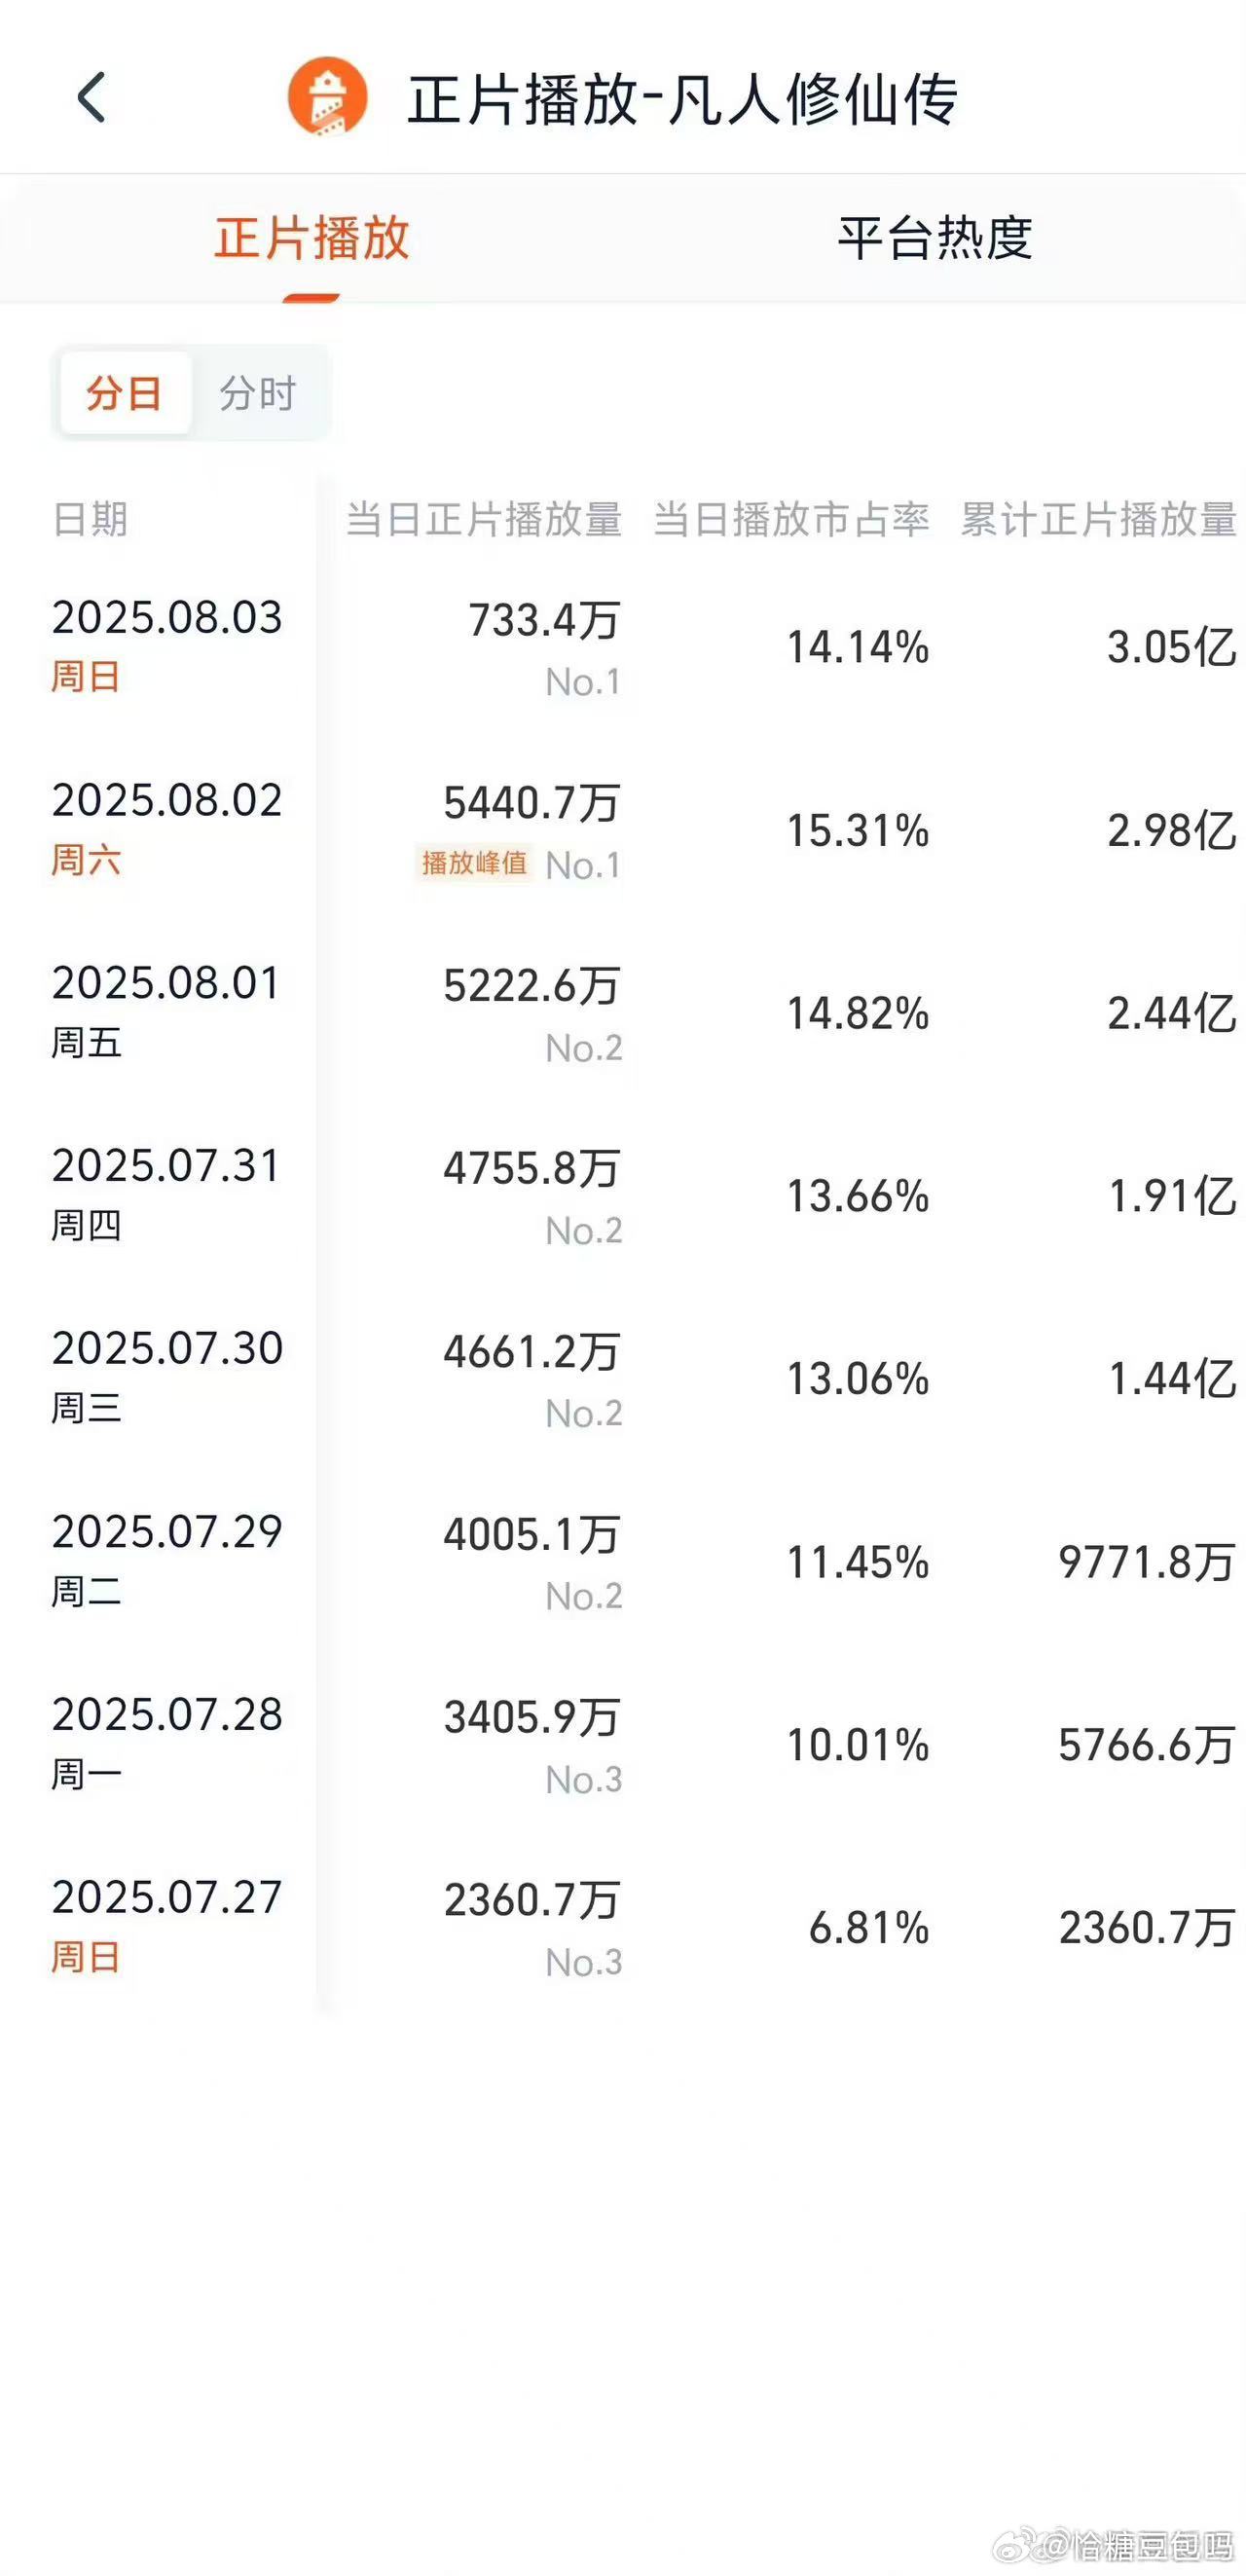Toggle view to 分日
Viewport: 1246px width, 2576px height.
124,393
